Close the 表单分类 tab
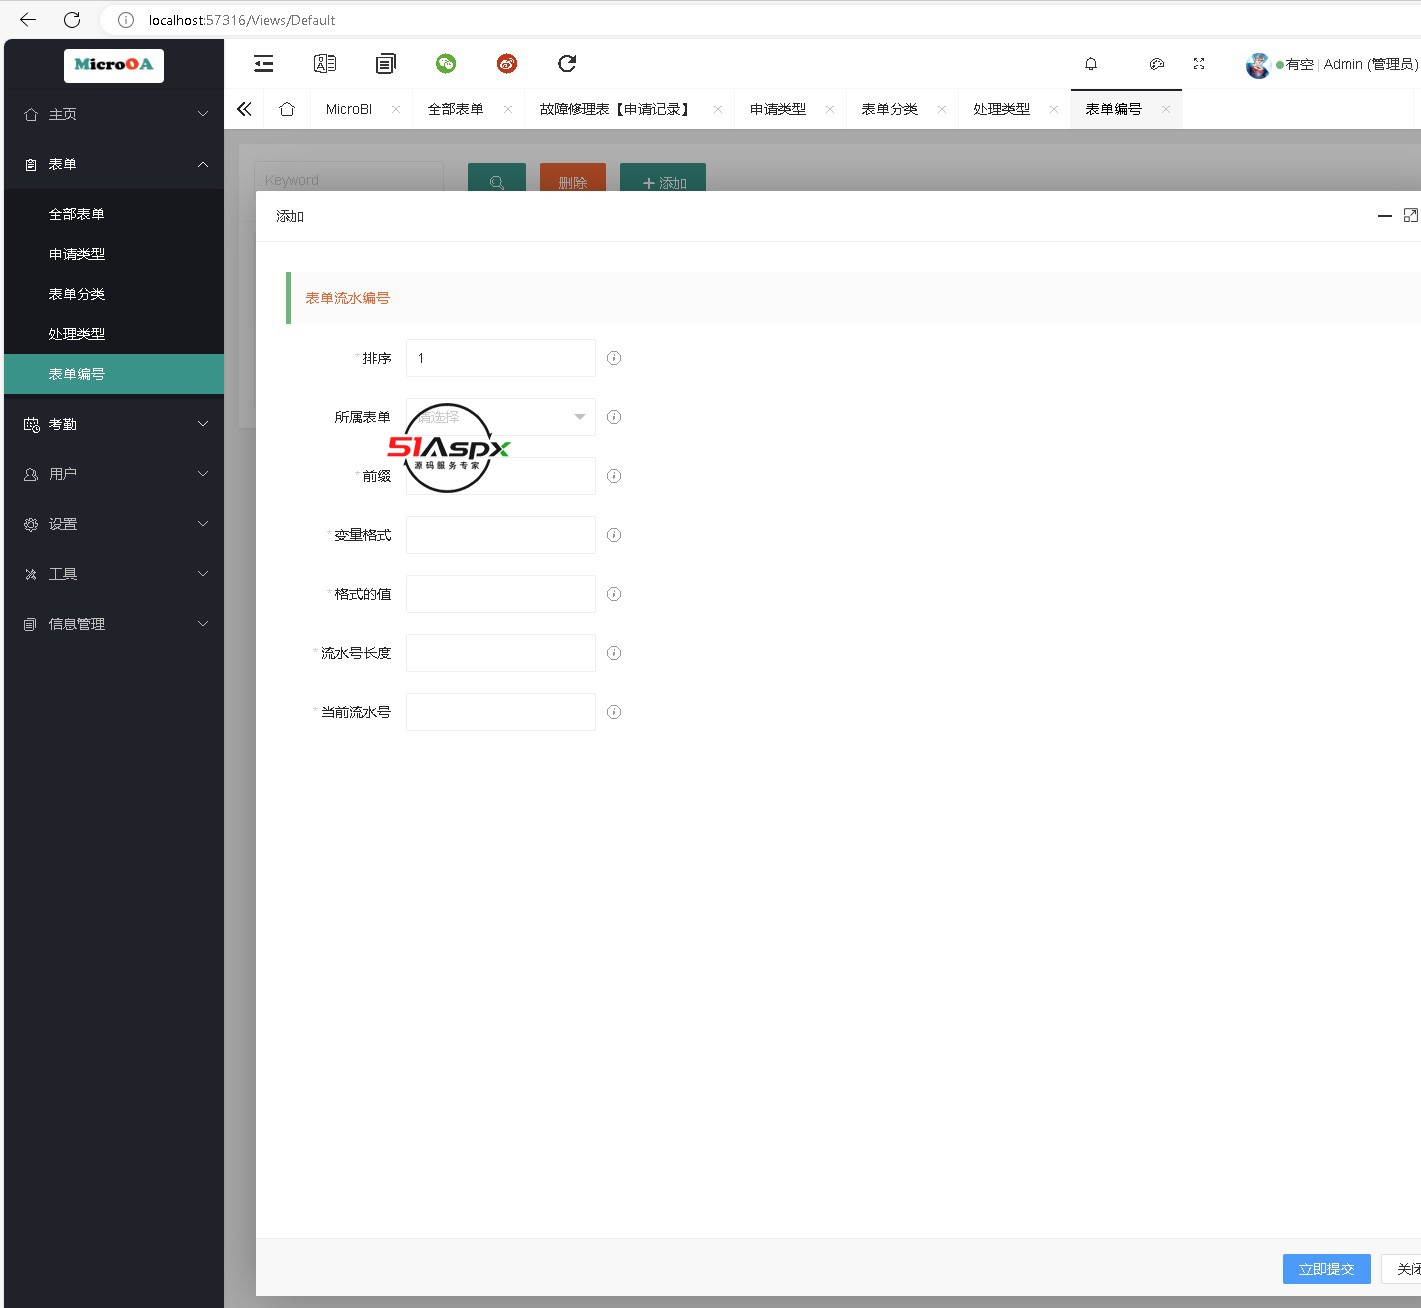The height and width of the screenshot is (1308, 1421). click(942, 109)
